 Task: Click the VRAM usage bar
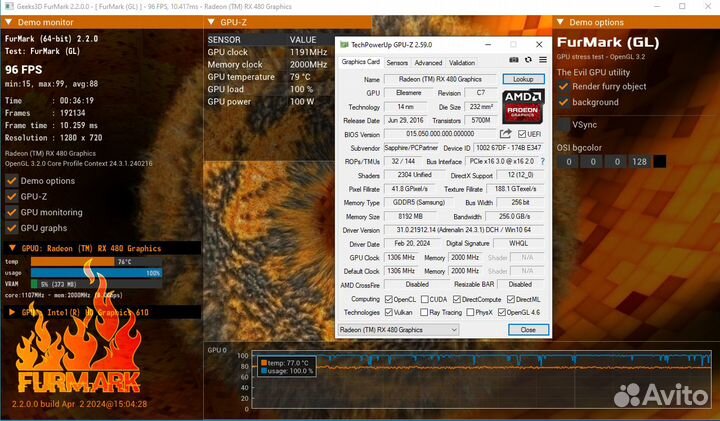tap(96, 284)
